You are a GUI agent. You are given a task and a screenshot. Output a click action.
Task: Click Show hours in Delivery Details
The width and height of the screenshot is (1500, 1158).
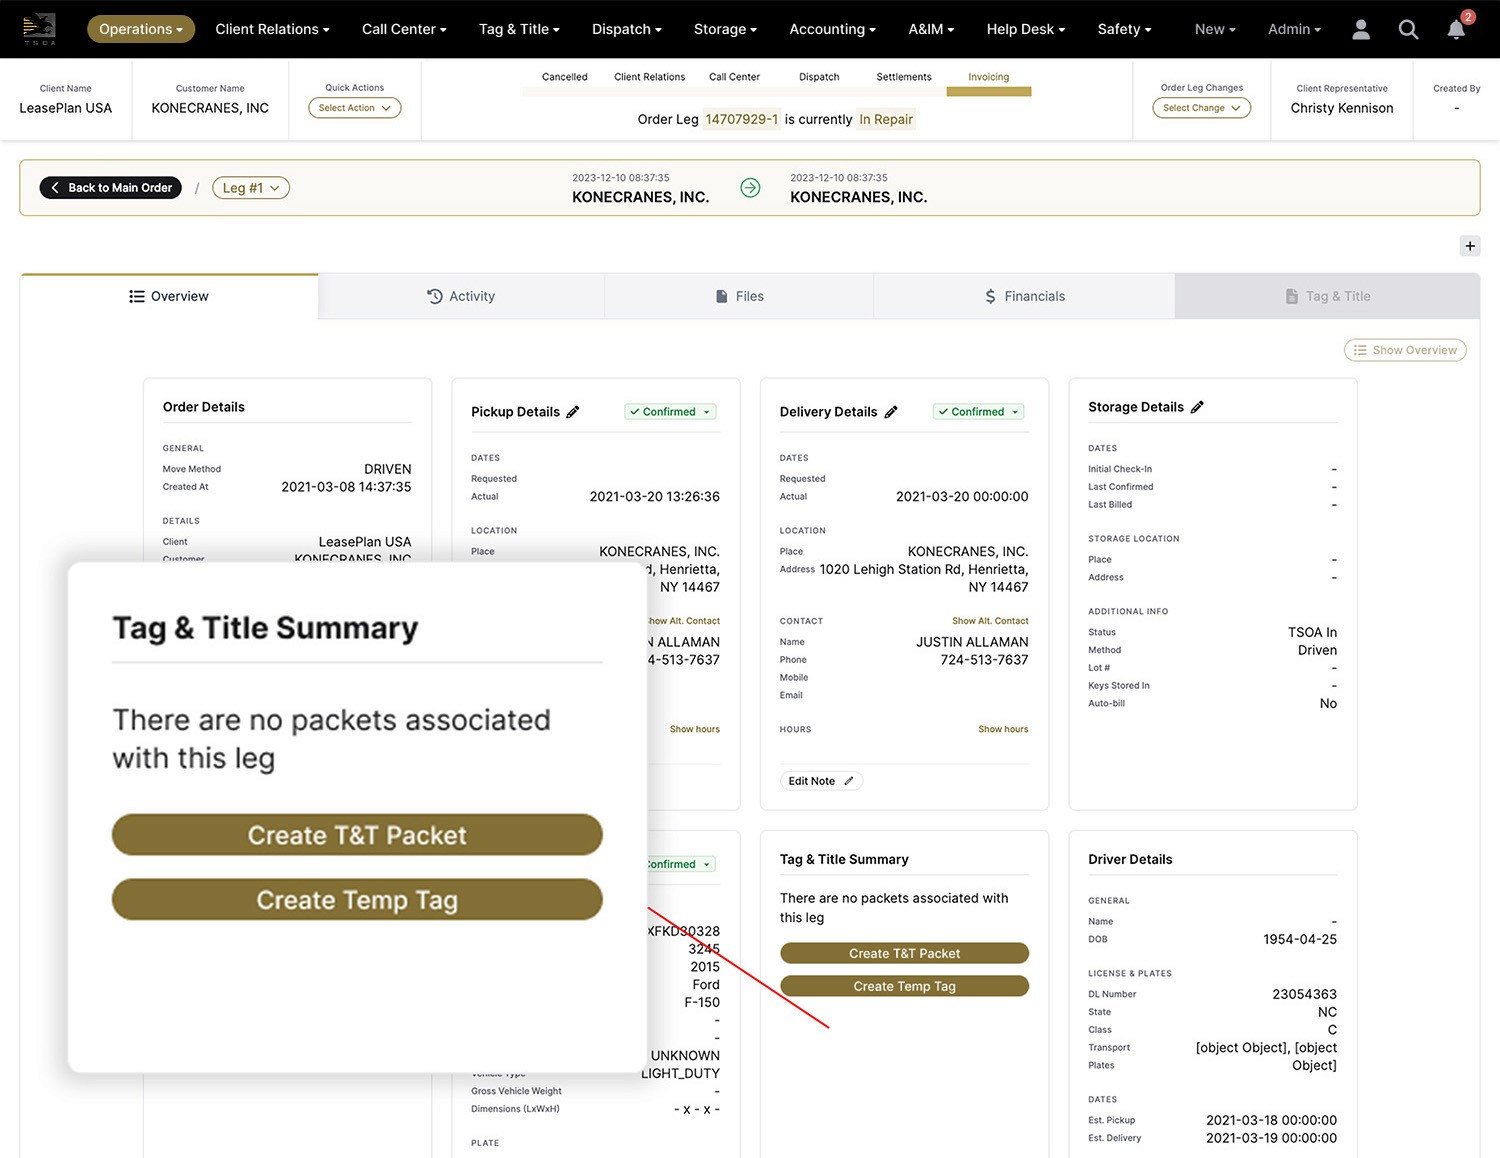coord(1003,729)
